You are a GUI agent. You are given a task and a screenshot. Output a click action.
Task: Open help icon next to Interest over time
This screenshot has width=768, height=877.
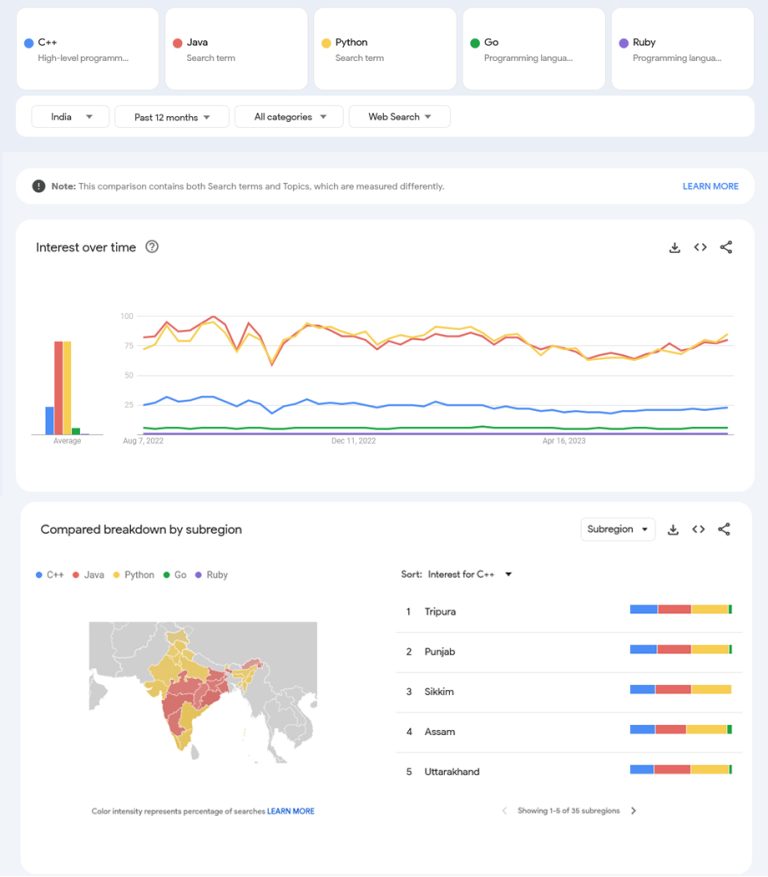(x=152, y=247)
